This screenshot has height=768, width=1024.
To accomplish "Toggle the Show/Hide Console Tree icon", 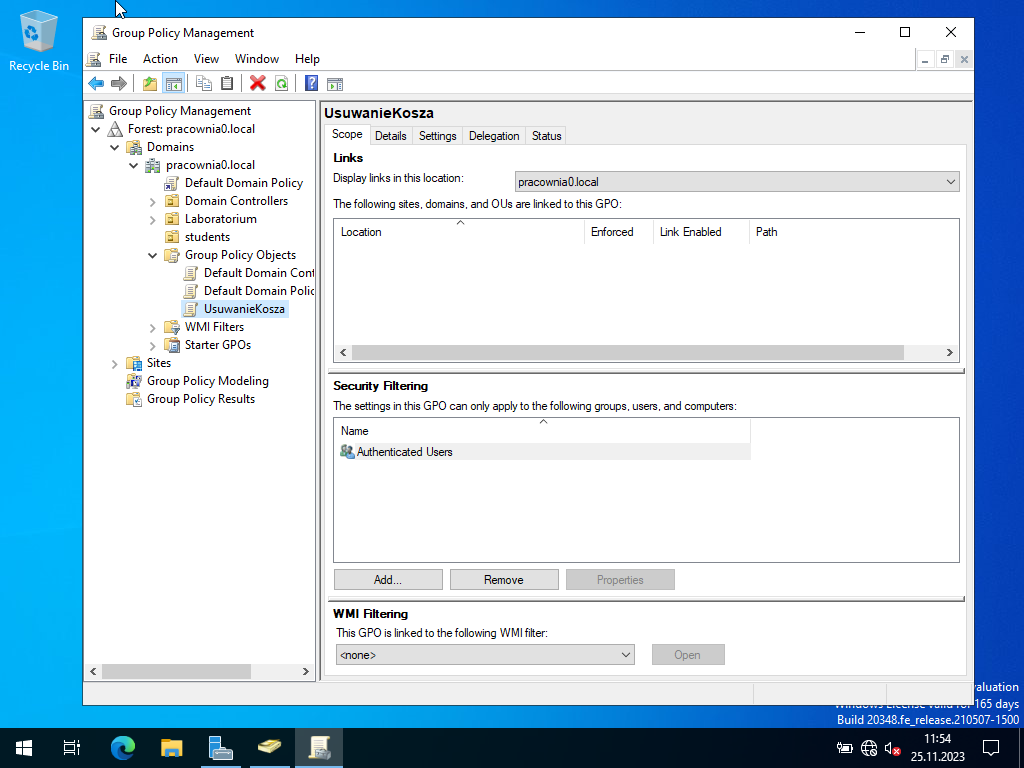I will 173,84.
